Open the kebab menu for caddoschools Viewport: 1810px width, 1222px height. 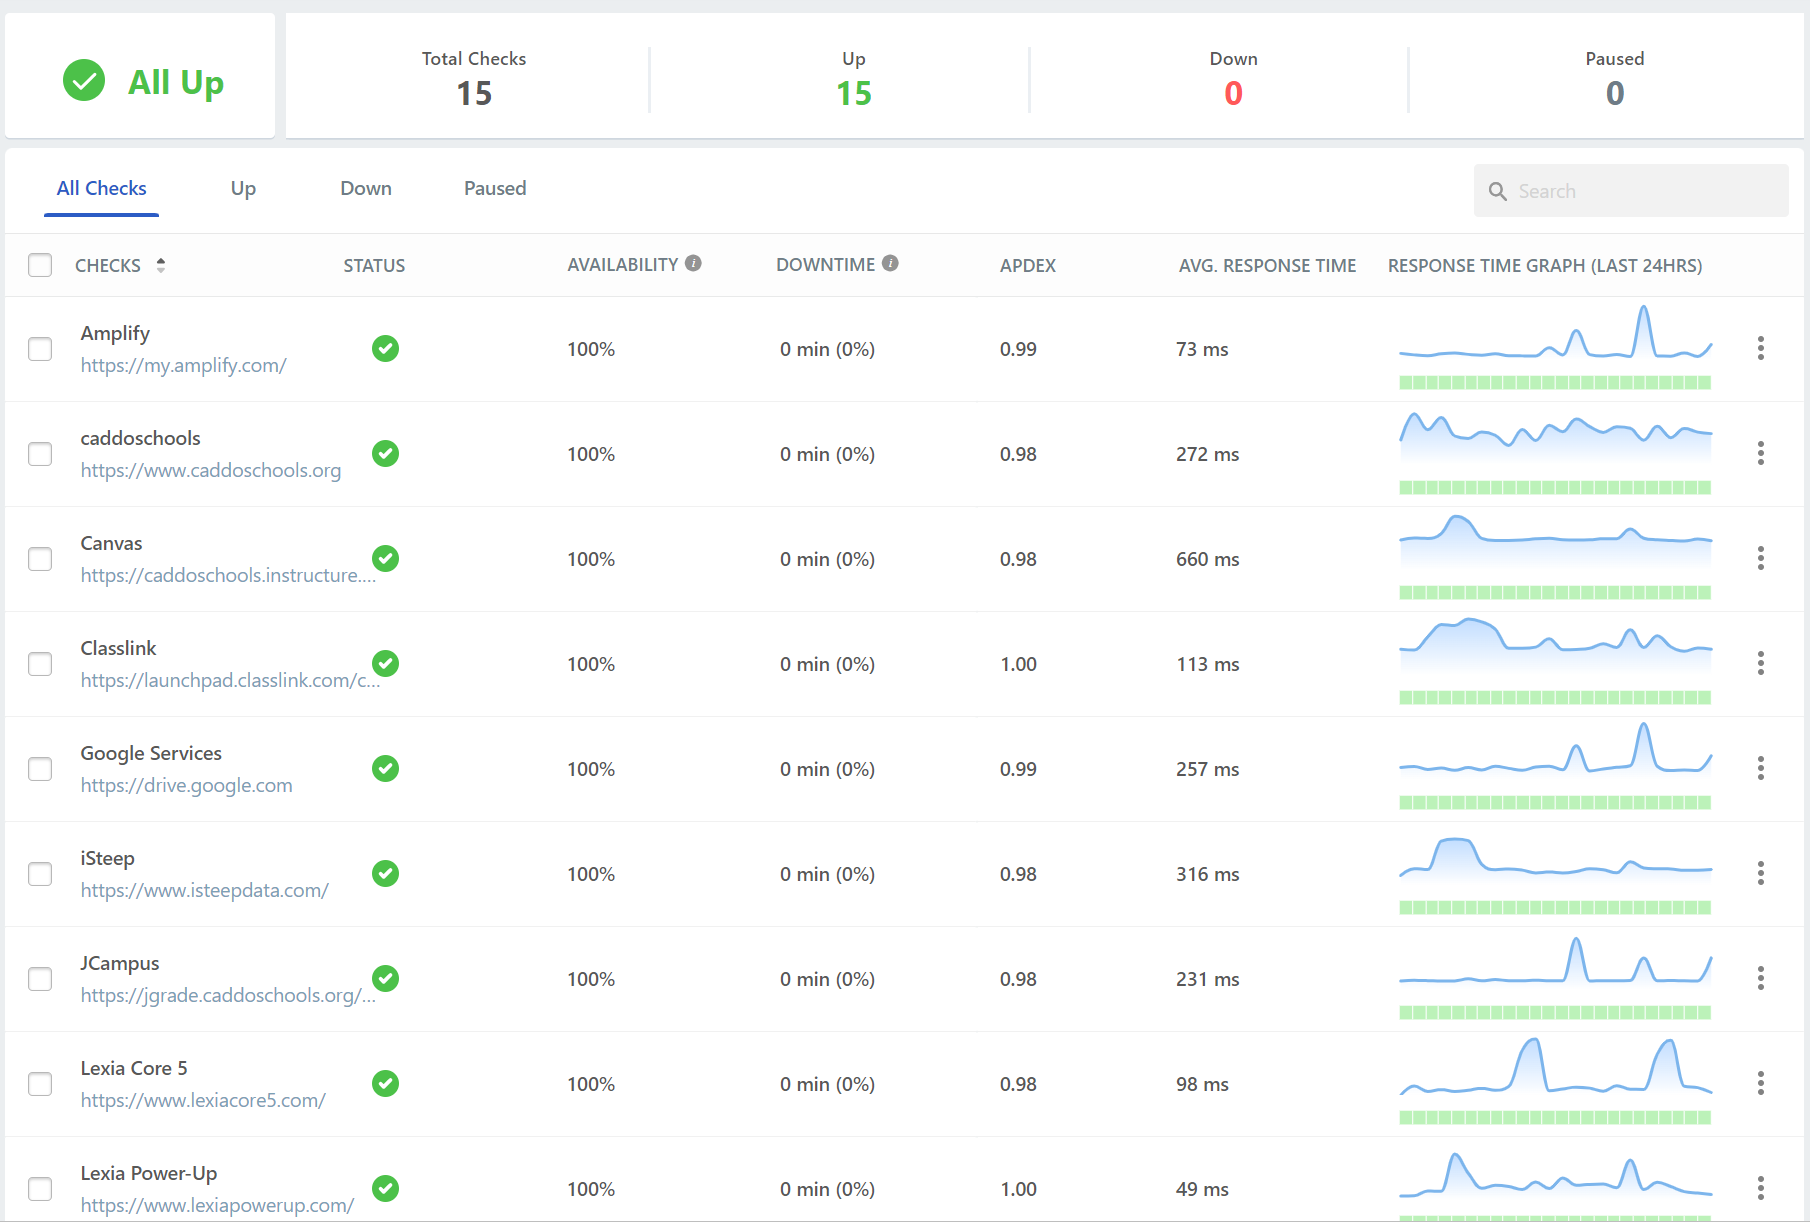pyautogui.click(x=1761, y=453)
